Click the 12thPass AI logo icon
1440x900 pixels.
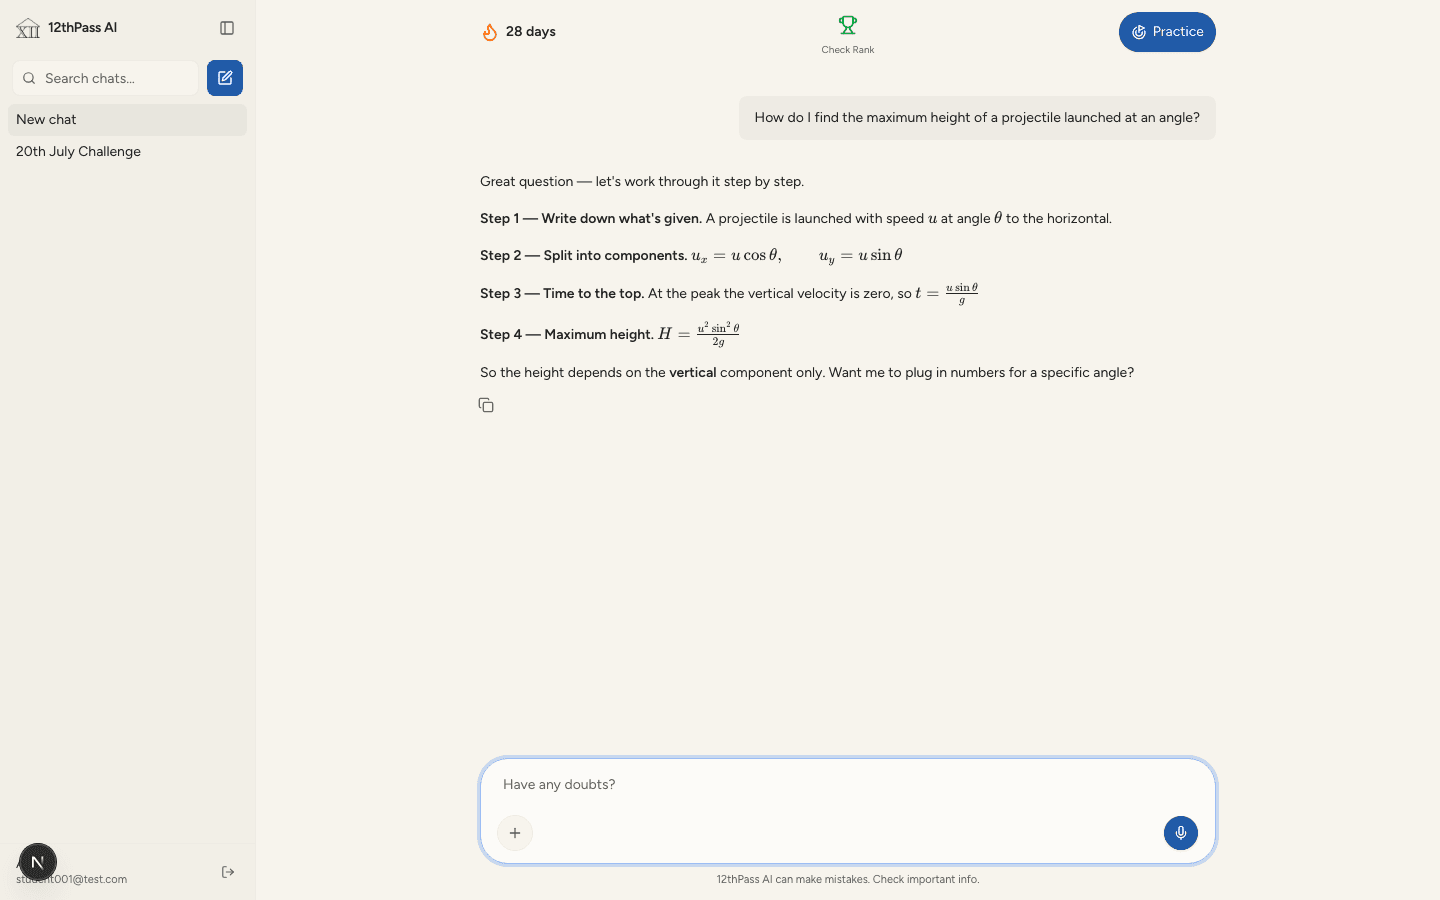pos(28,28)
